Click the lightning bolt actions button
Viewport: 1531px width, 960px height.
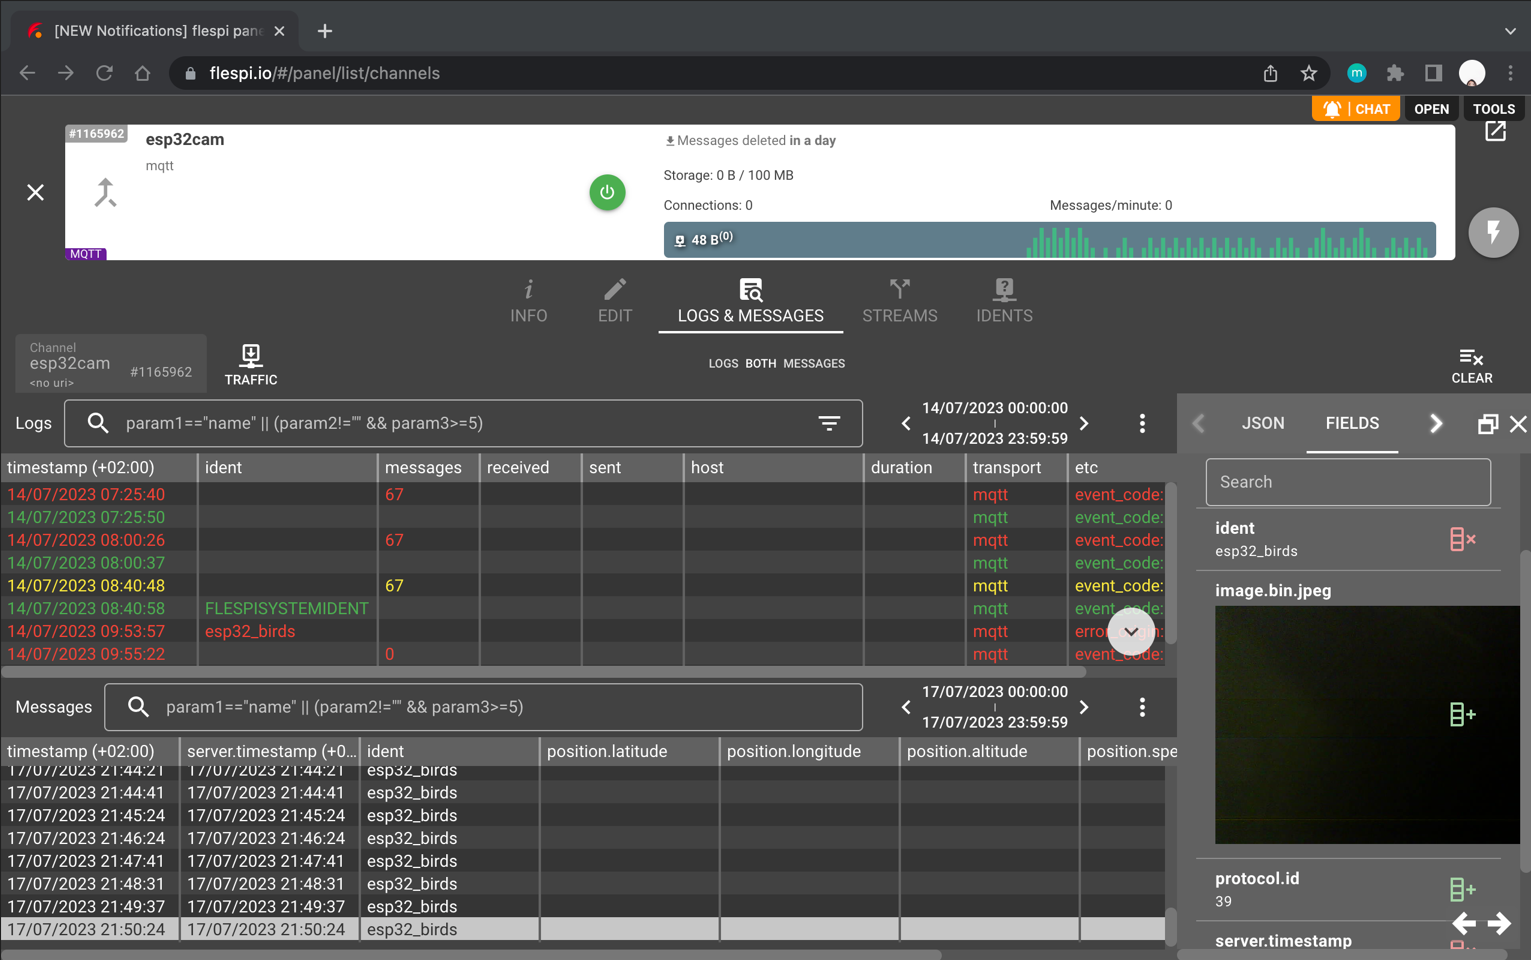1493,233
